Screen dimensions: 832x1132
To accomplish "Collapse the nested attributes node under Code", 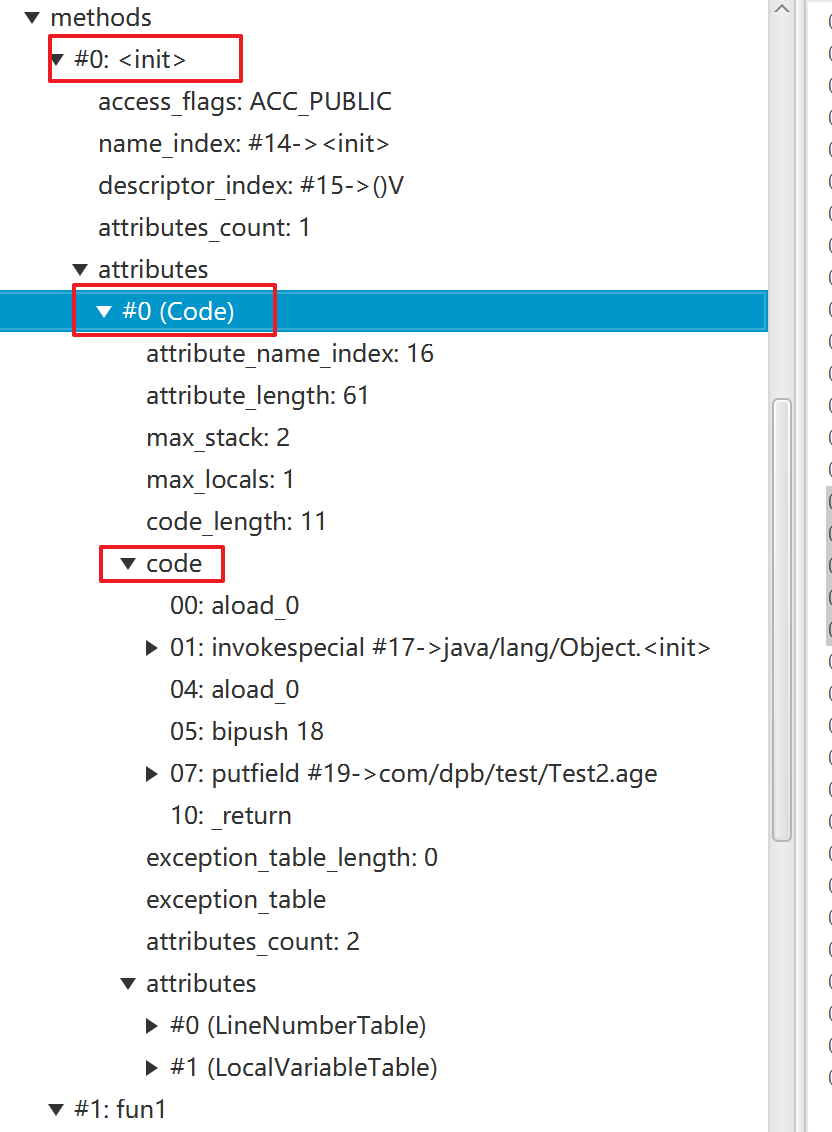I will pyautogui.click(x=128, y=984).
